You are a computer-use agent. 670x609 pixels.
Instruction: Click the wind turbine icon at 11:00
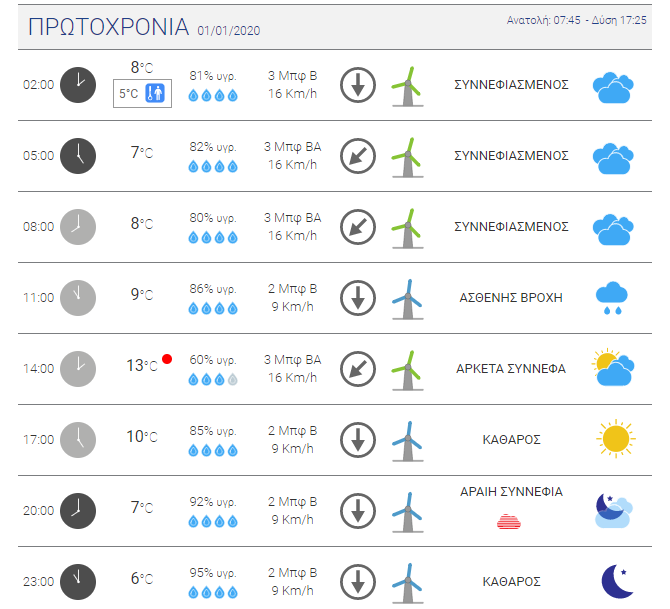click(408, 299)
